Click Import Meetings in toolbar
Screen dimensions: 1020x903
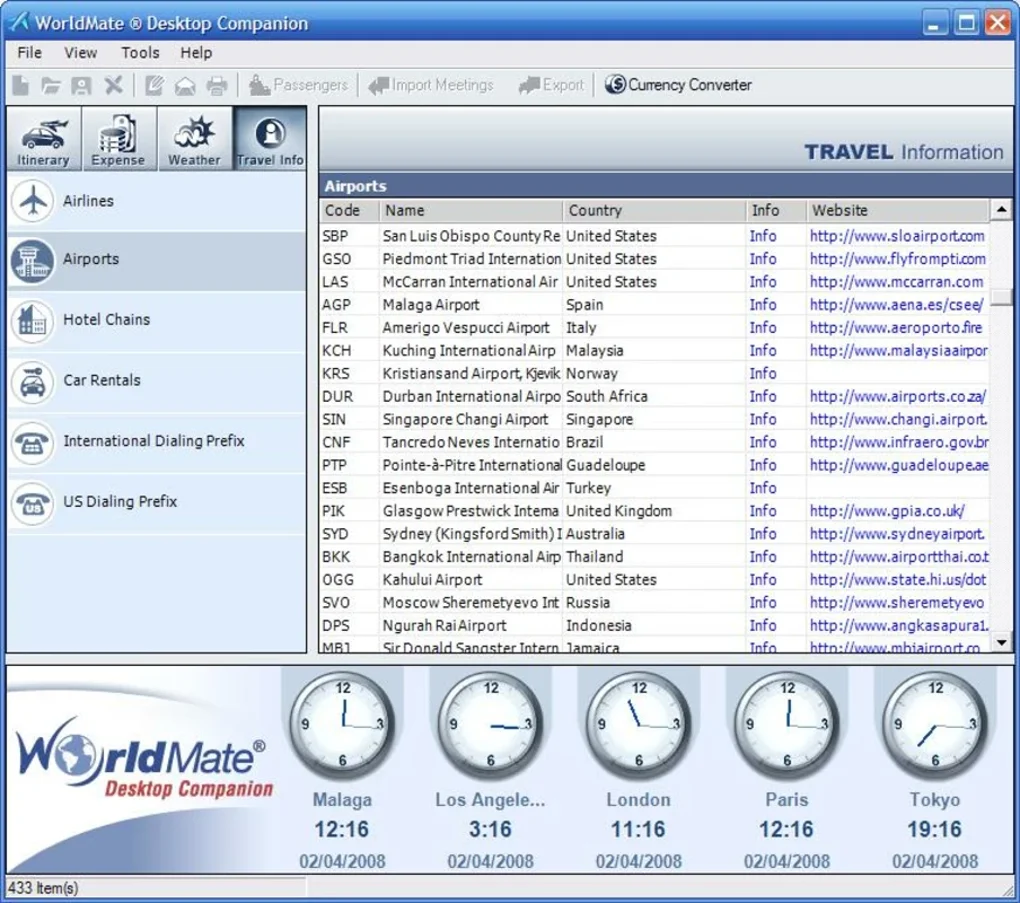point(431,85)
